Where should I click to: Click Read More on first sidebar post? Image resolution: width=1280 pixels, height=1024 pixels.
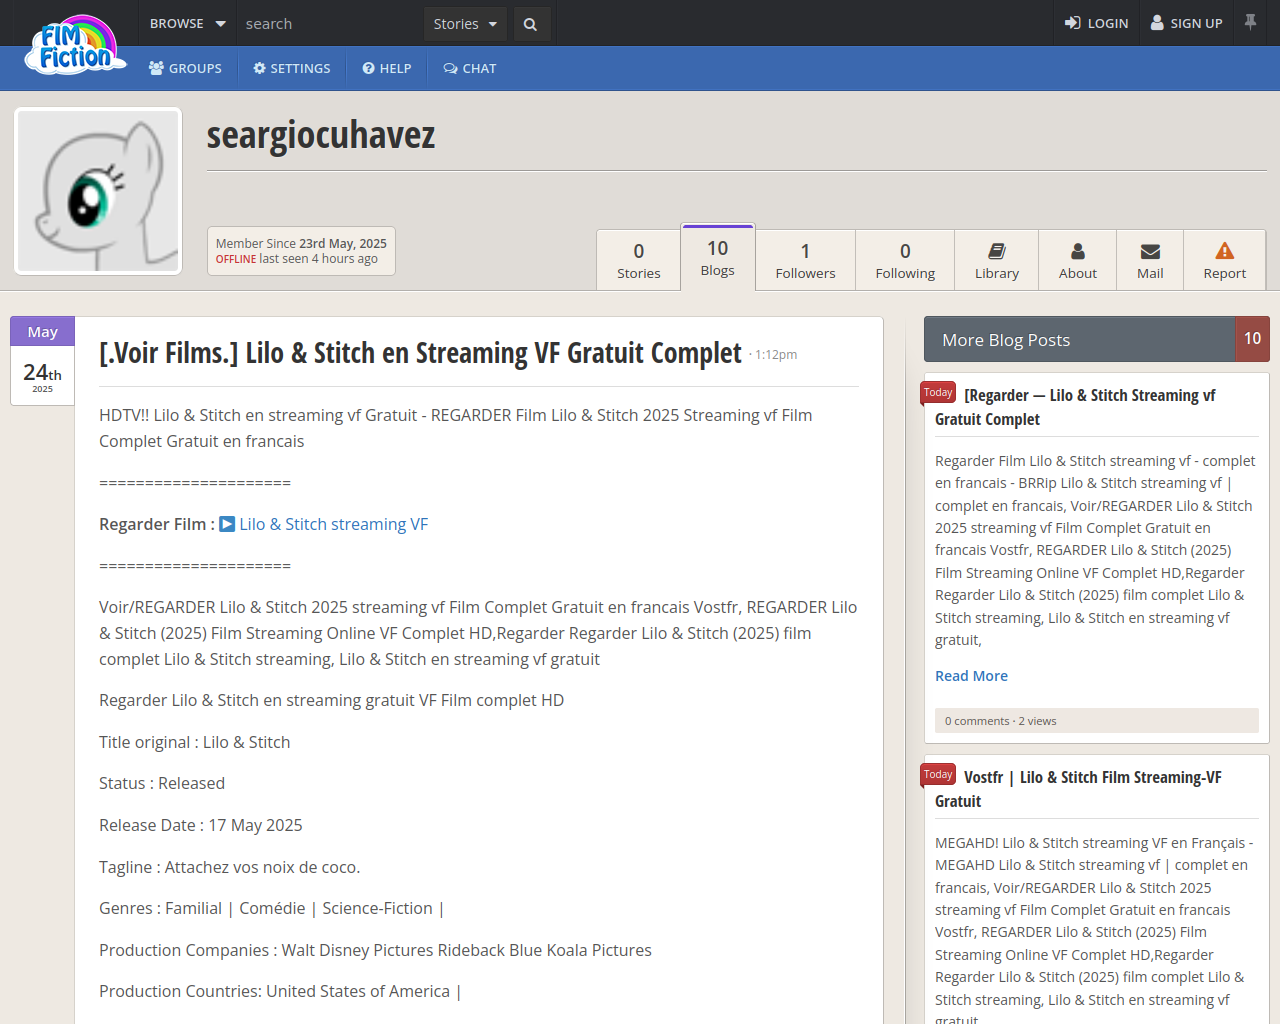coord(971,676)
